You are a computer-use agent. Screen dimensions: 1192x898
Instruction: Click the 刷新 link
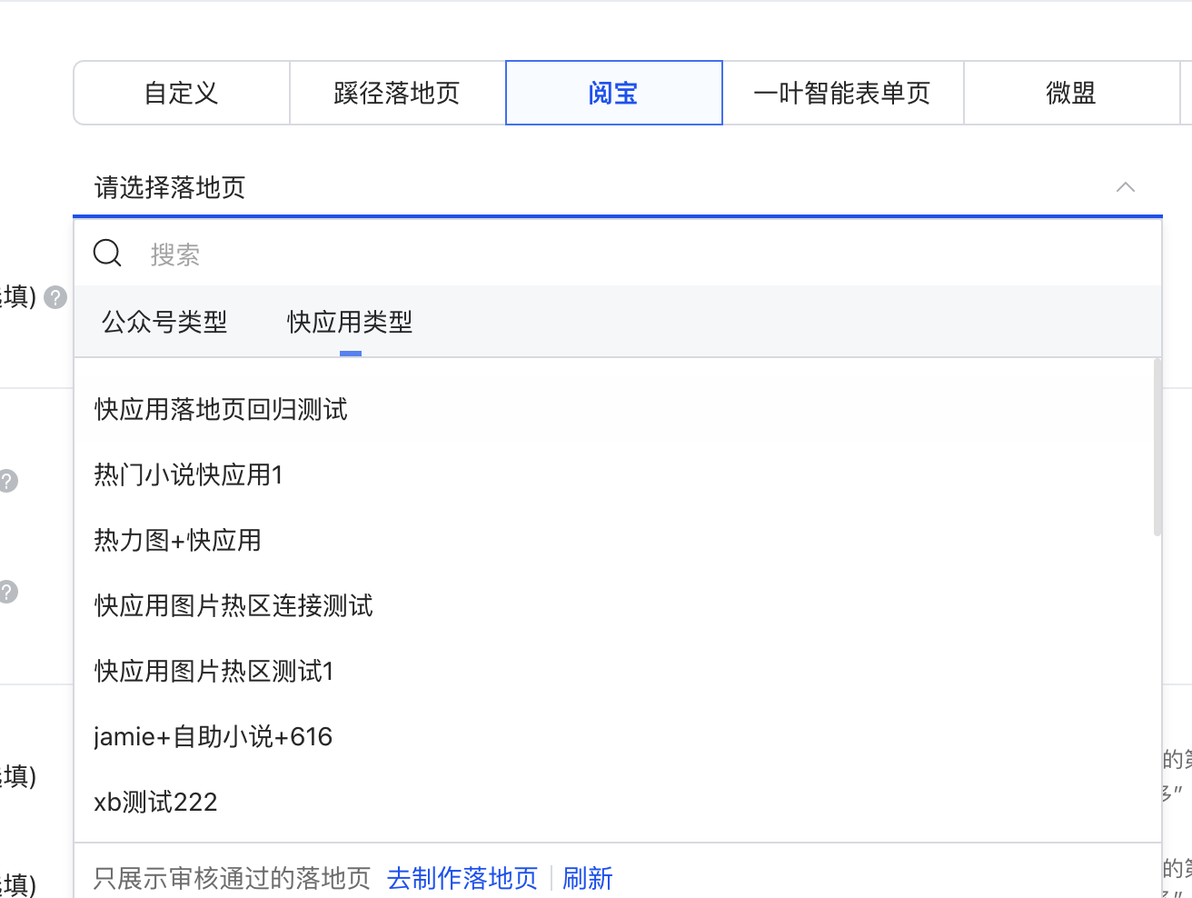tap(588, 878)
